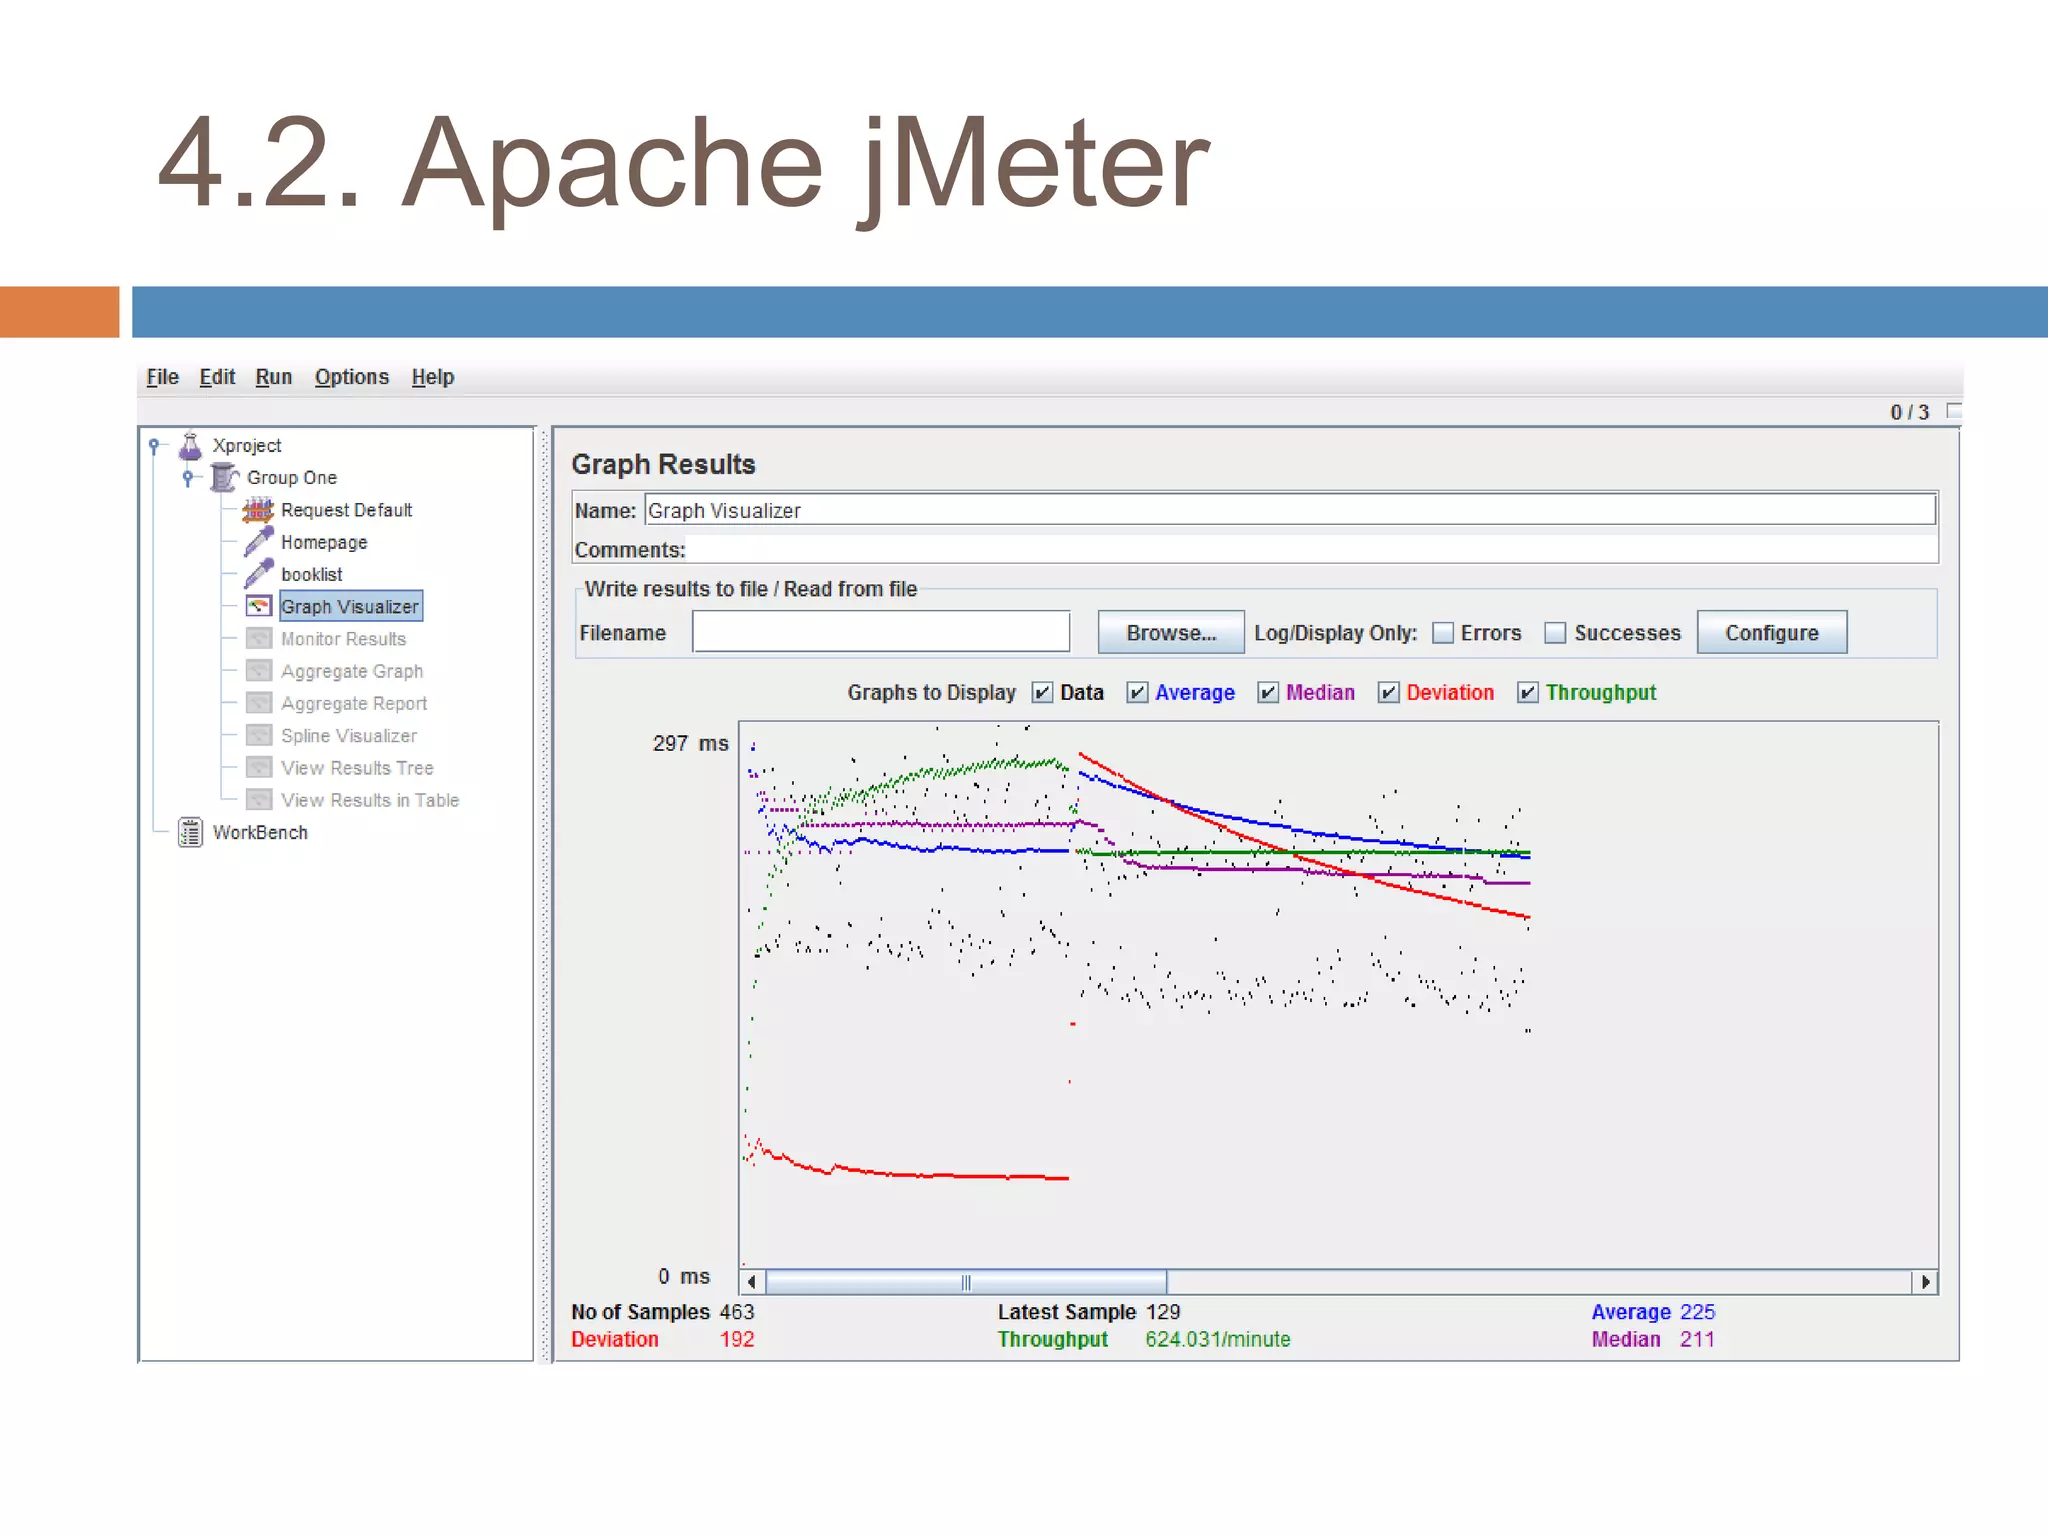Screen dimensions: 2048x1536
Task: Click the Xproject test plan flask icon
Action: [190, 445]
